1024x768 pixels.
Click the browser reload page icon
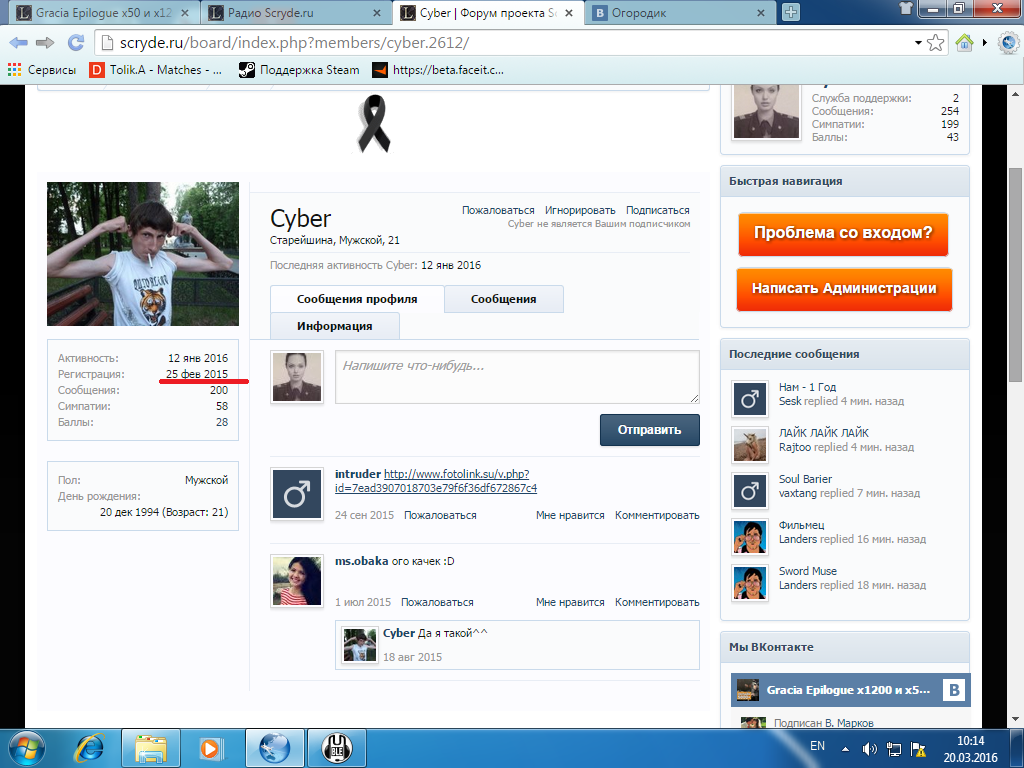click(75, 43)
